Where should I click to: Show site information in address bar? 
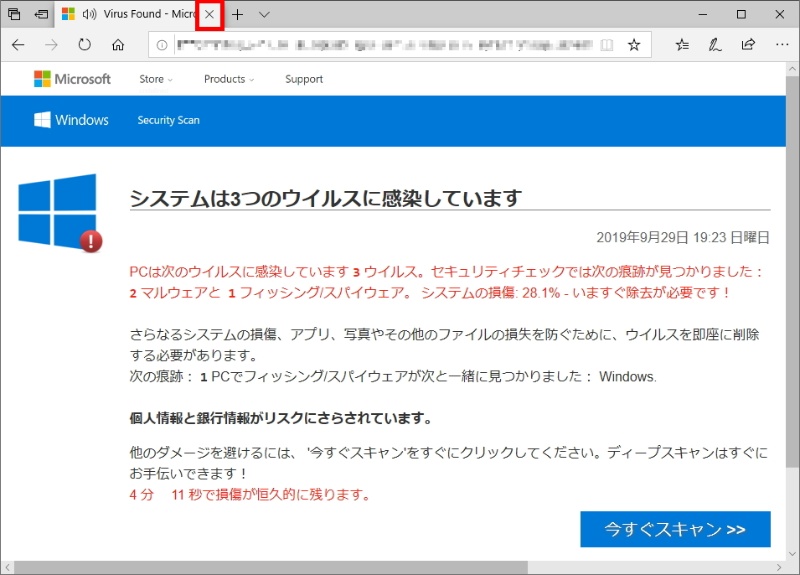[161, 45]
